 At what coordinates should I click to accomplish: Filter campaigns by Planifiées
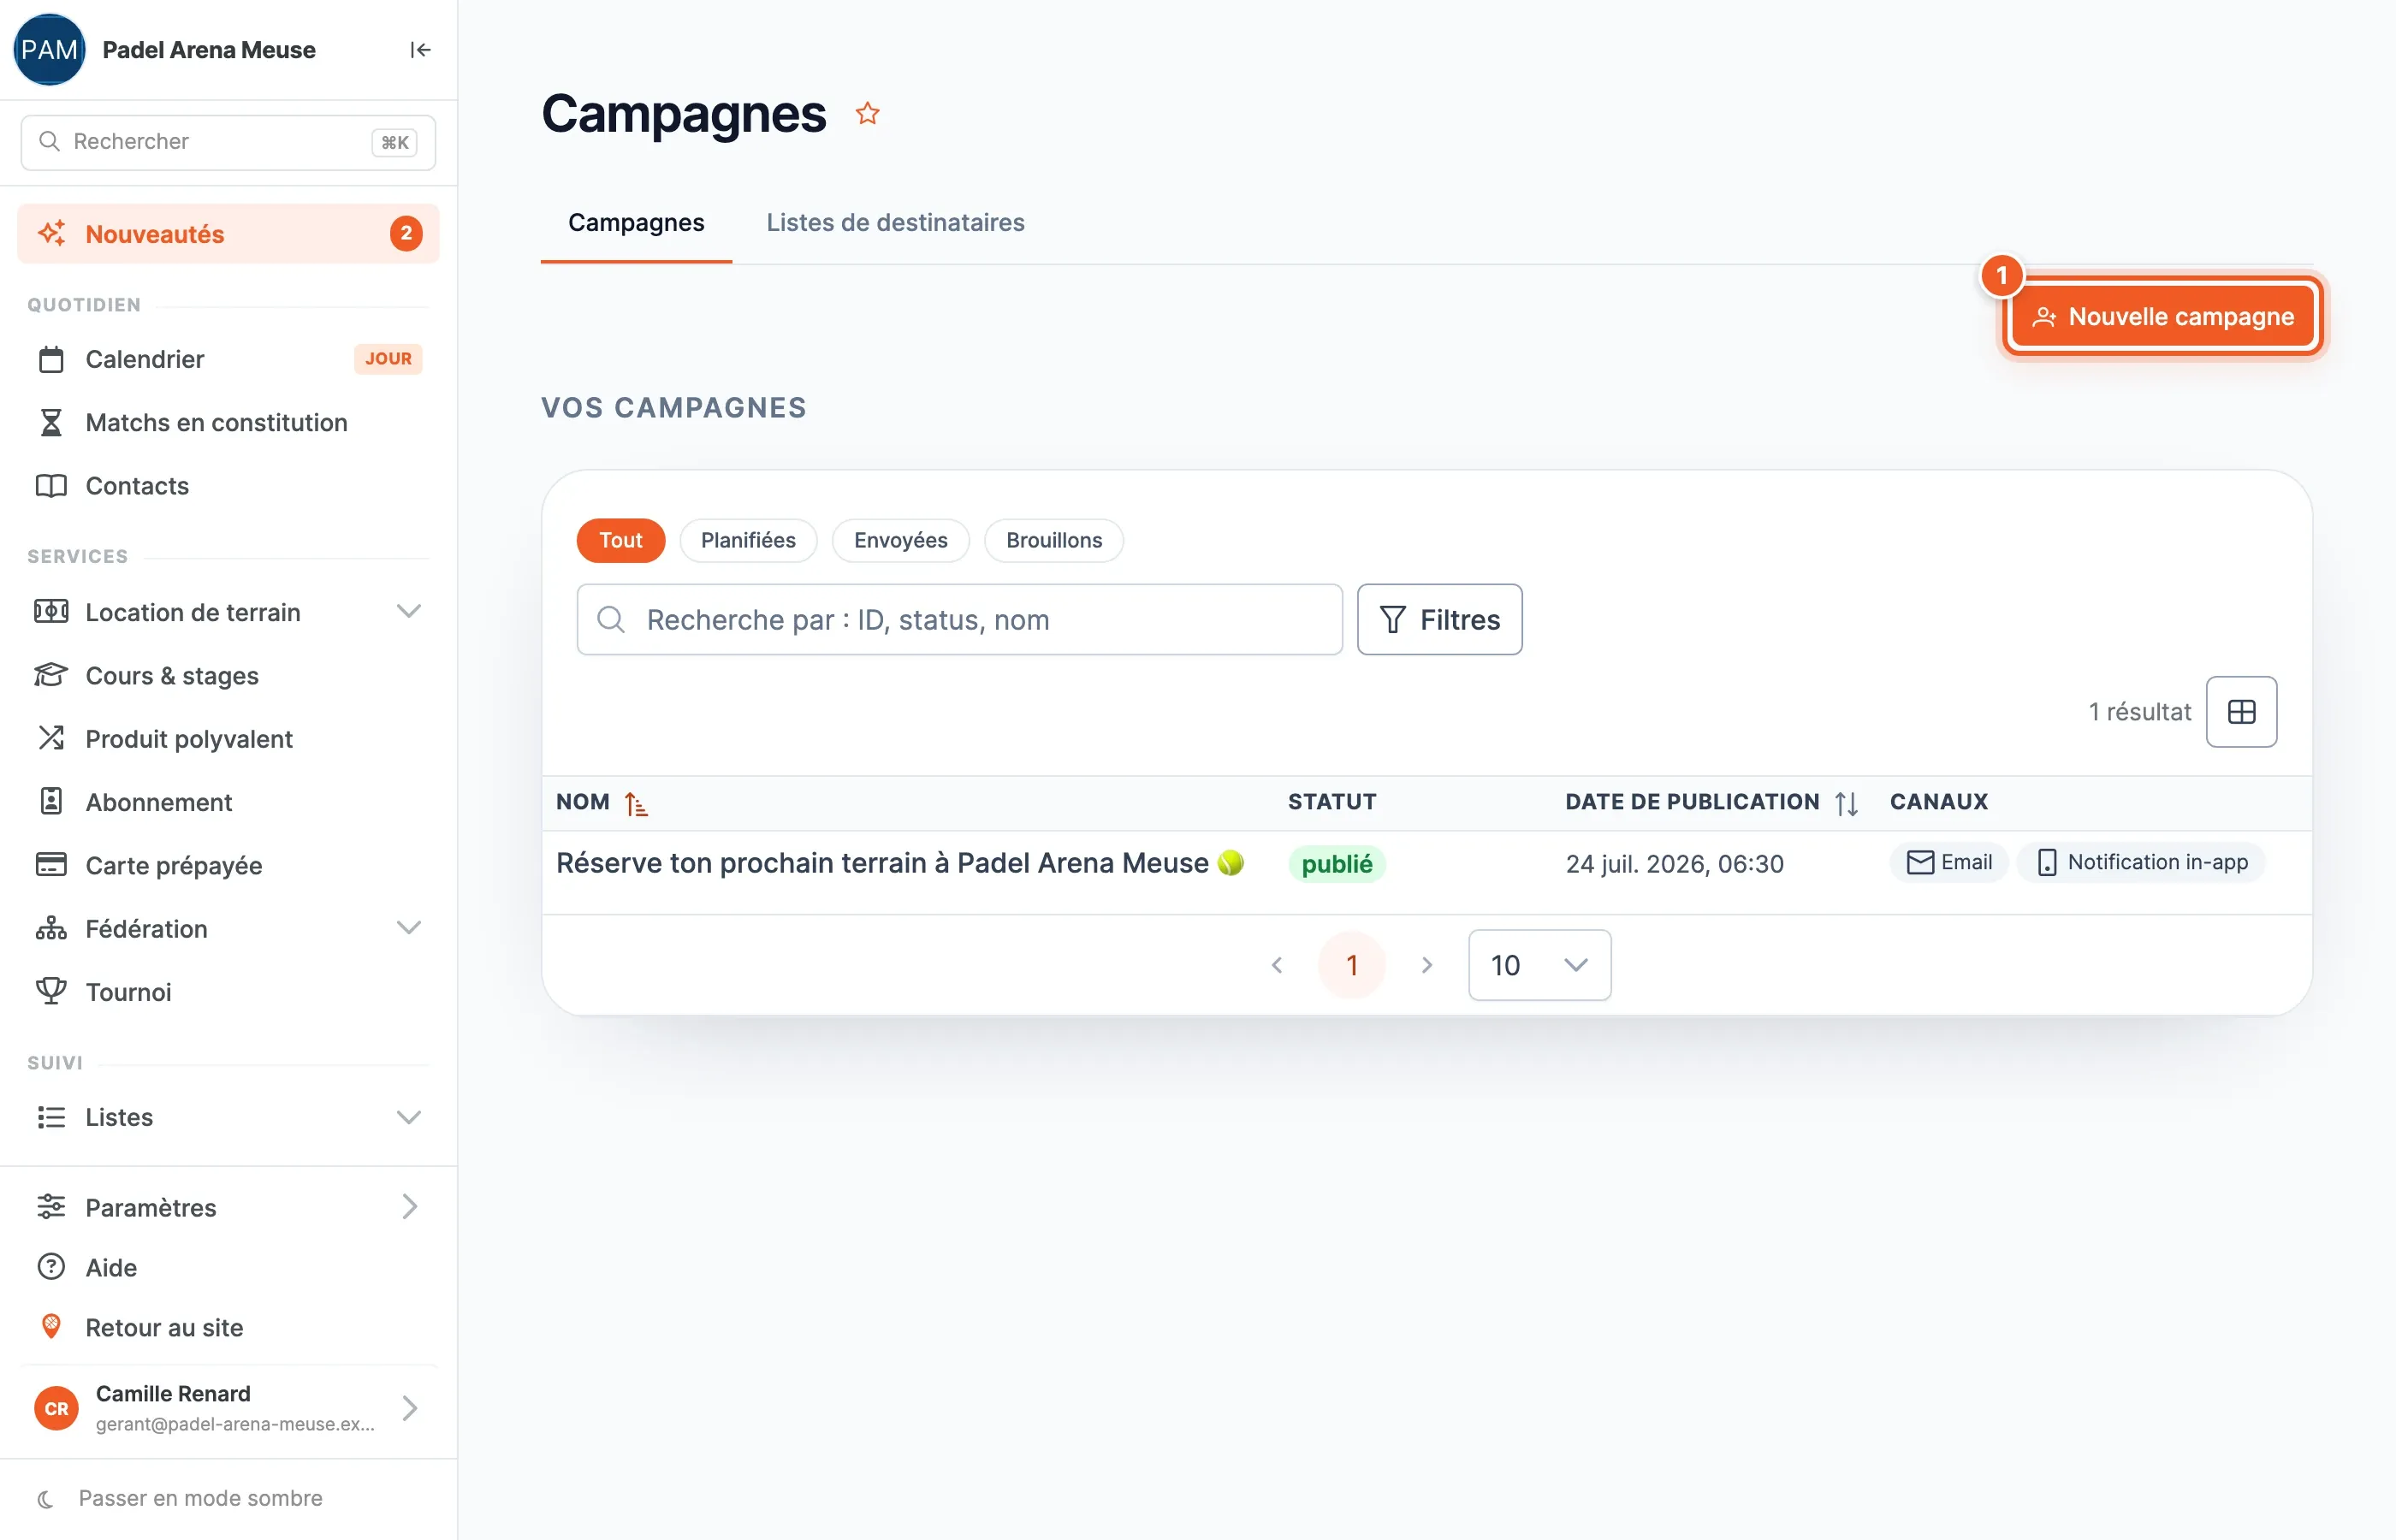coord(748,540)
